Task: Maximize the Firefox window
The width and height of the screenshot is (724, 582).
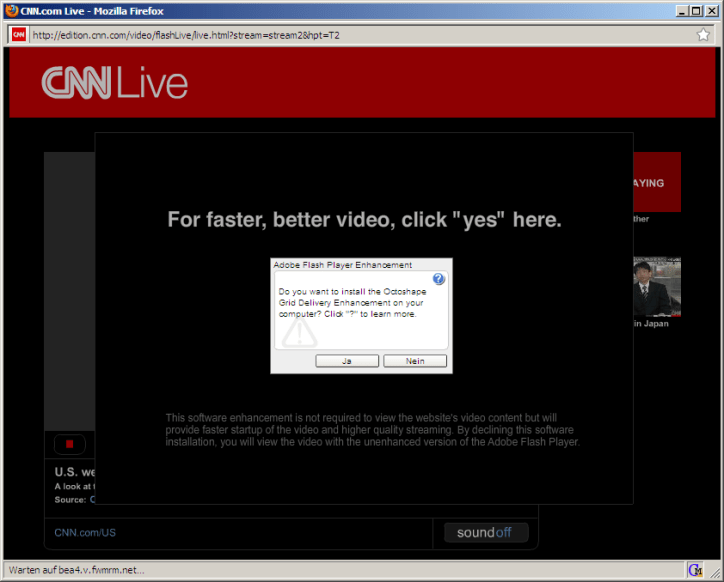Action: pyautogui.click(x=695, y=10)
